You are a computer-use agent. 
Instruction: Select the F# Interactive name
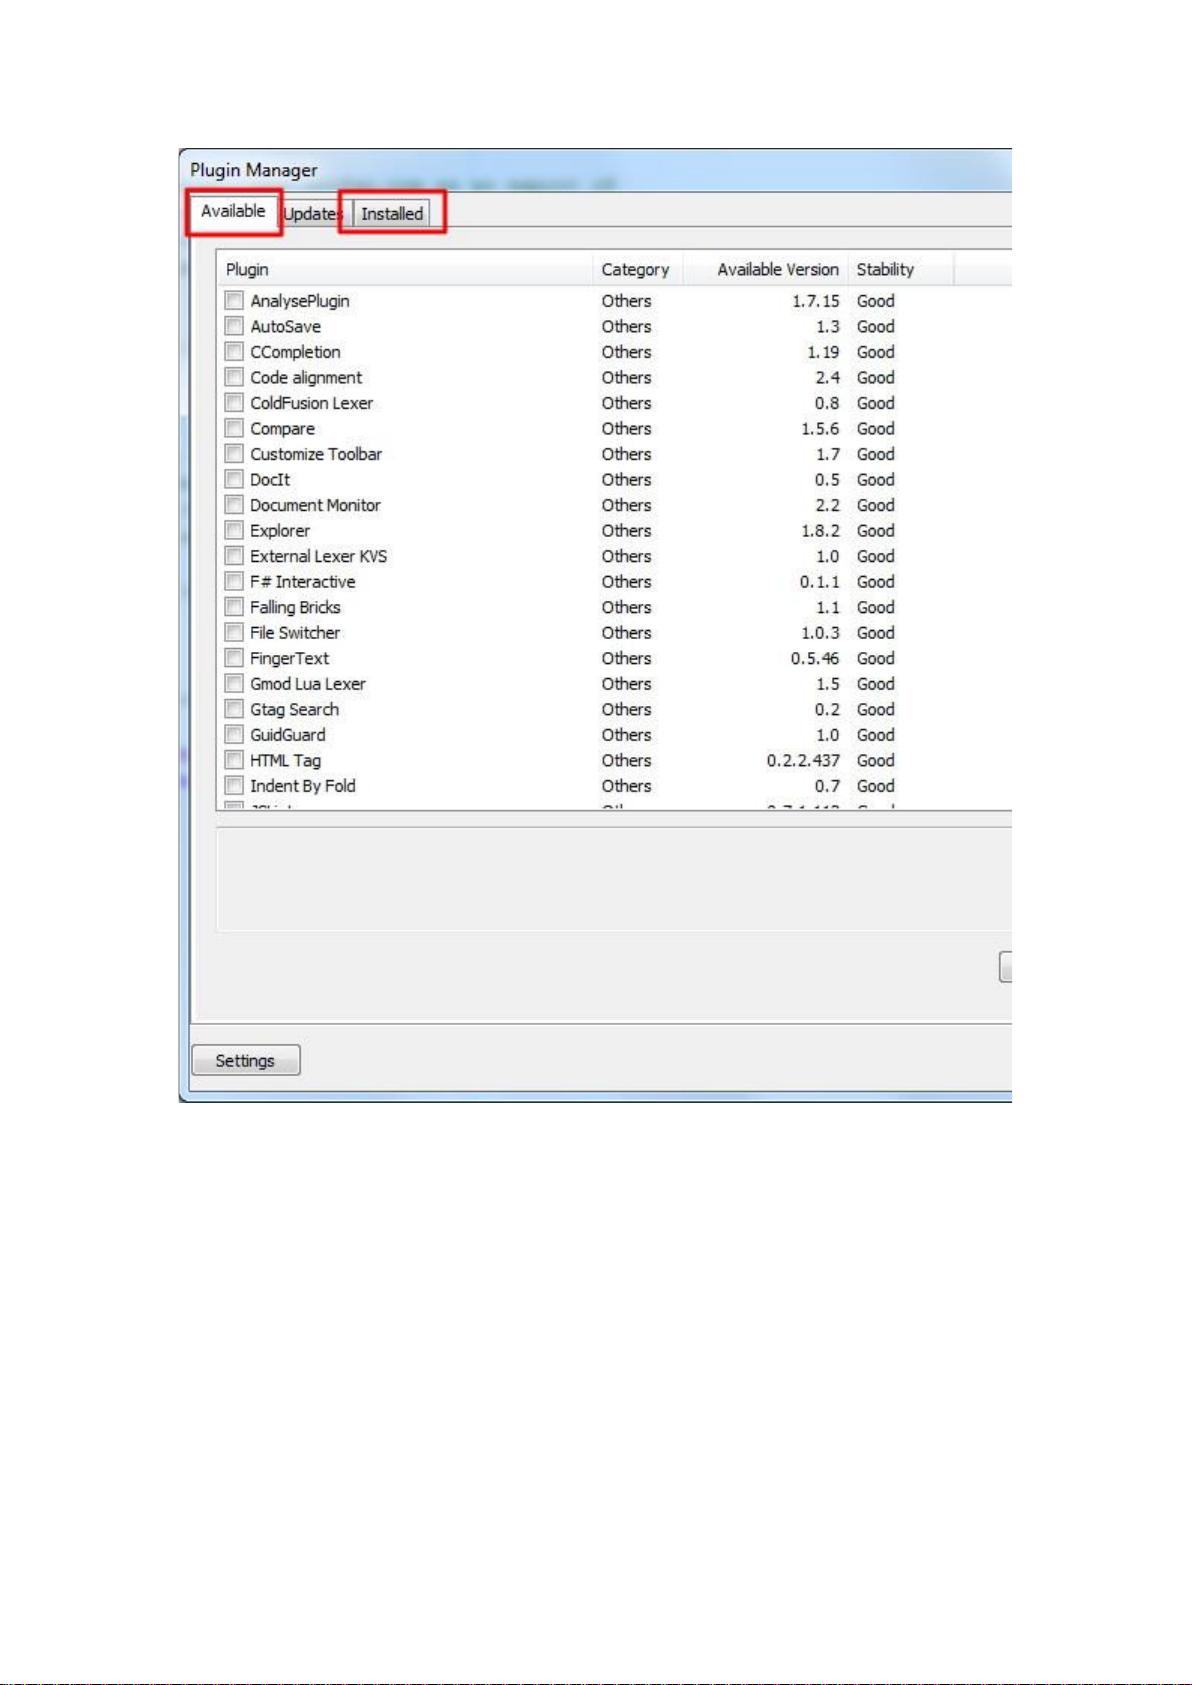pyautogui.click(x=302, y=582)
